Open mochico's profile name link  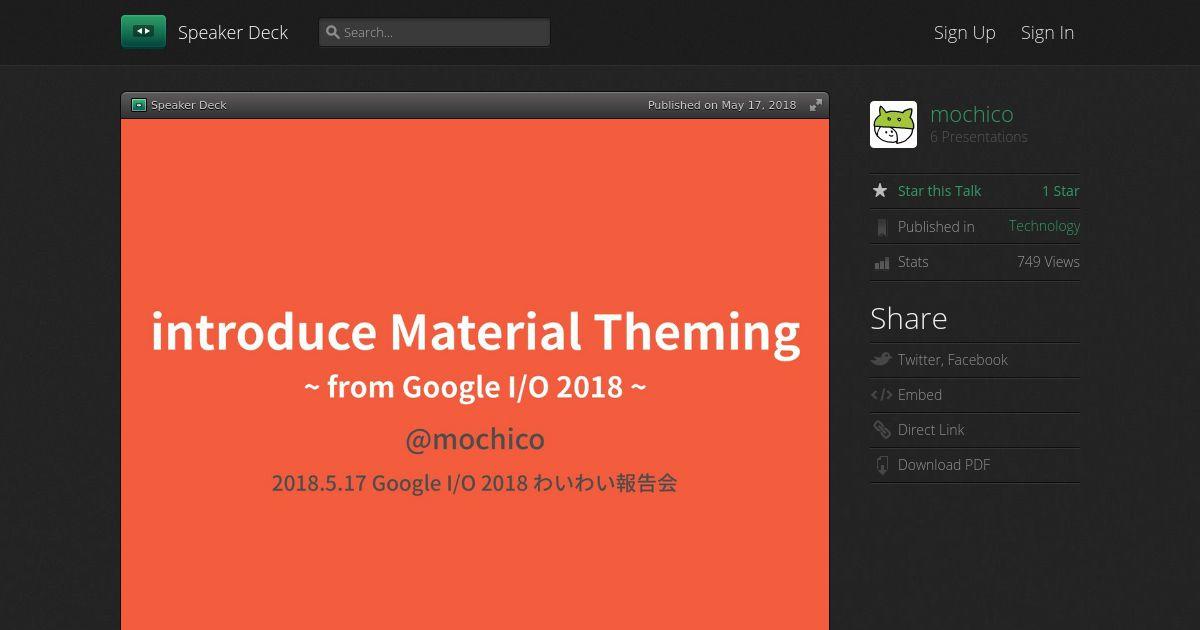971,114
